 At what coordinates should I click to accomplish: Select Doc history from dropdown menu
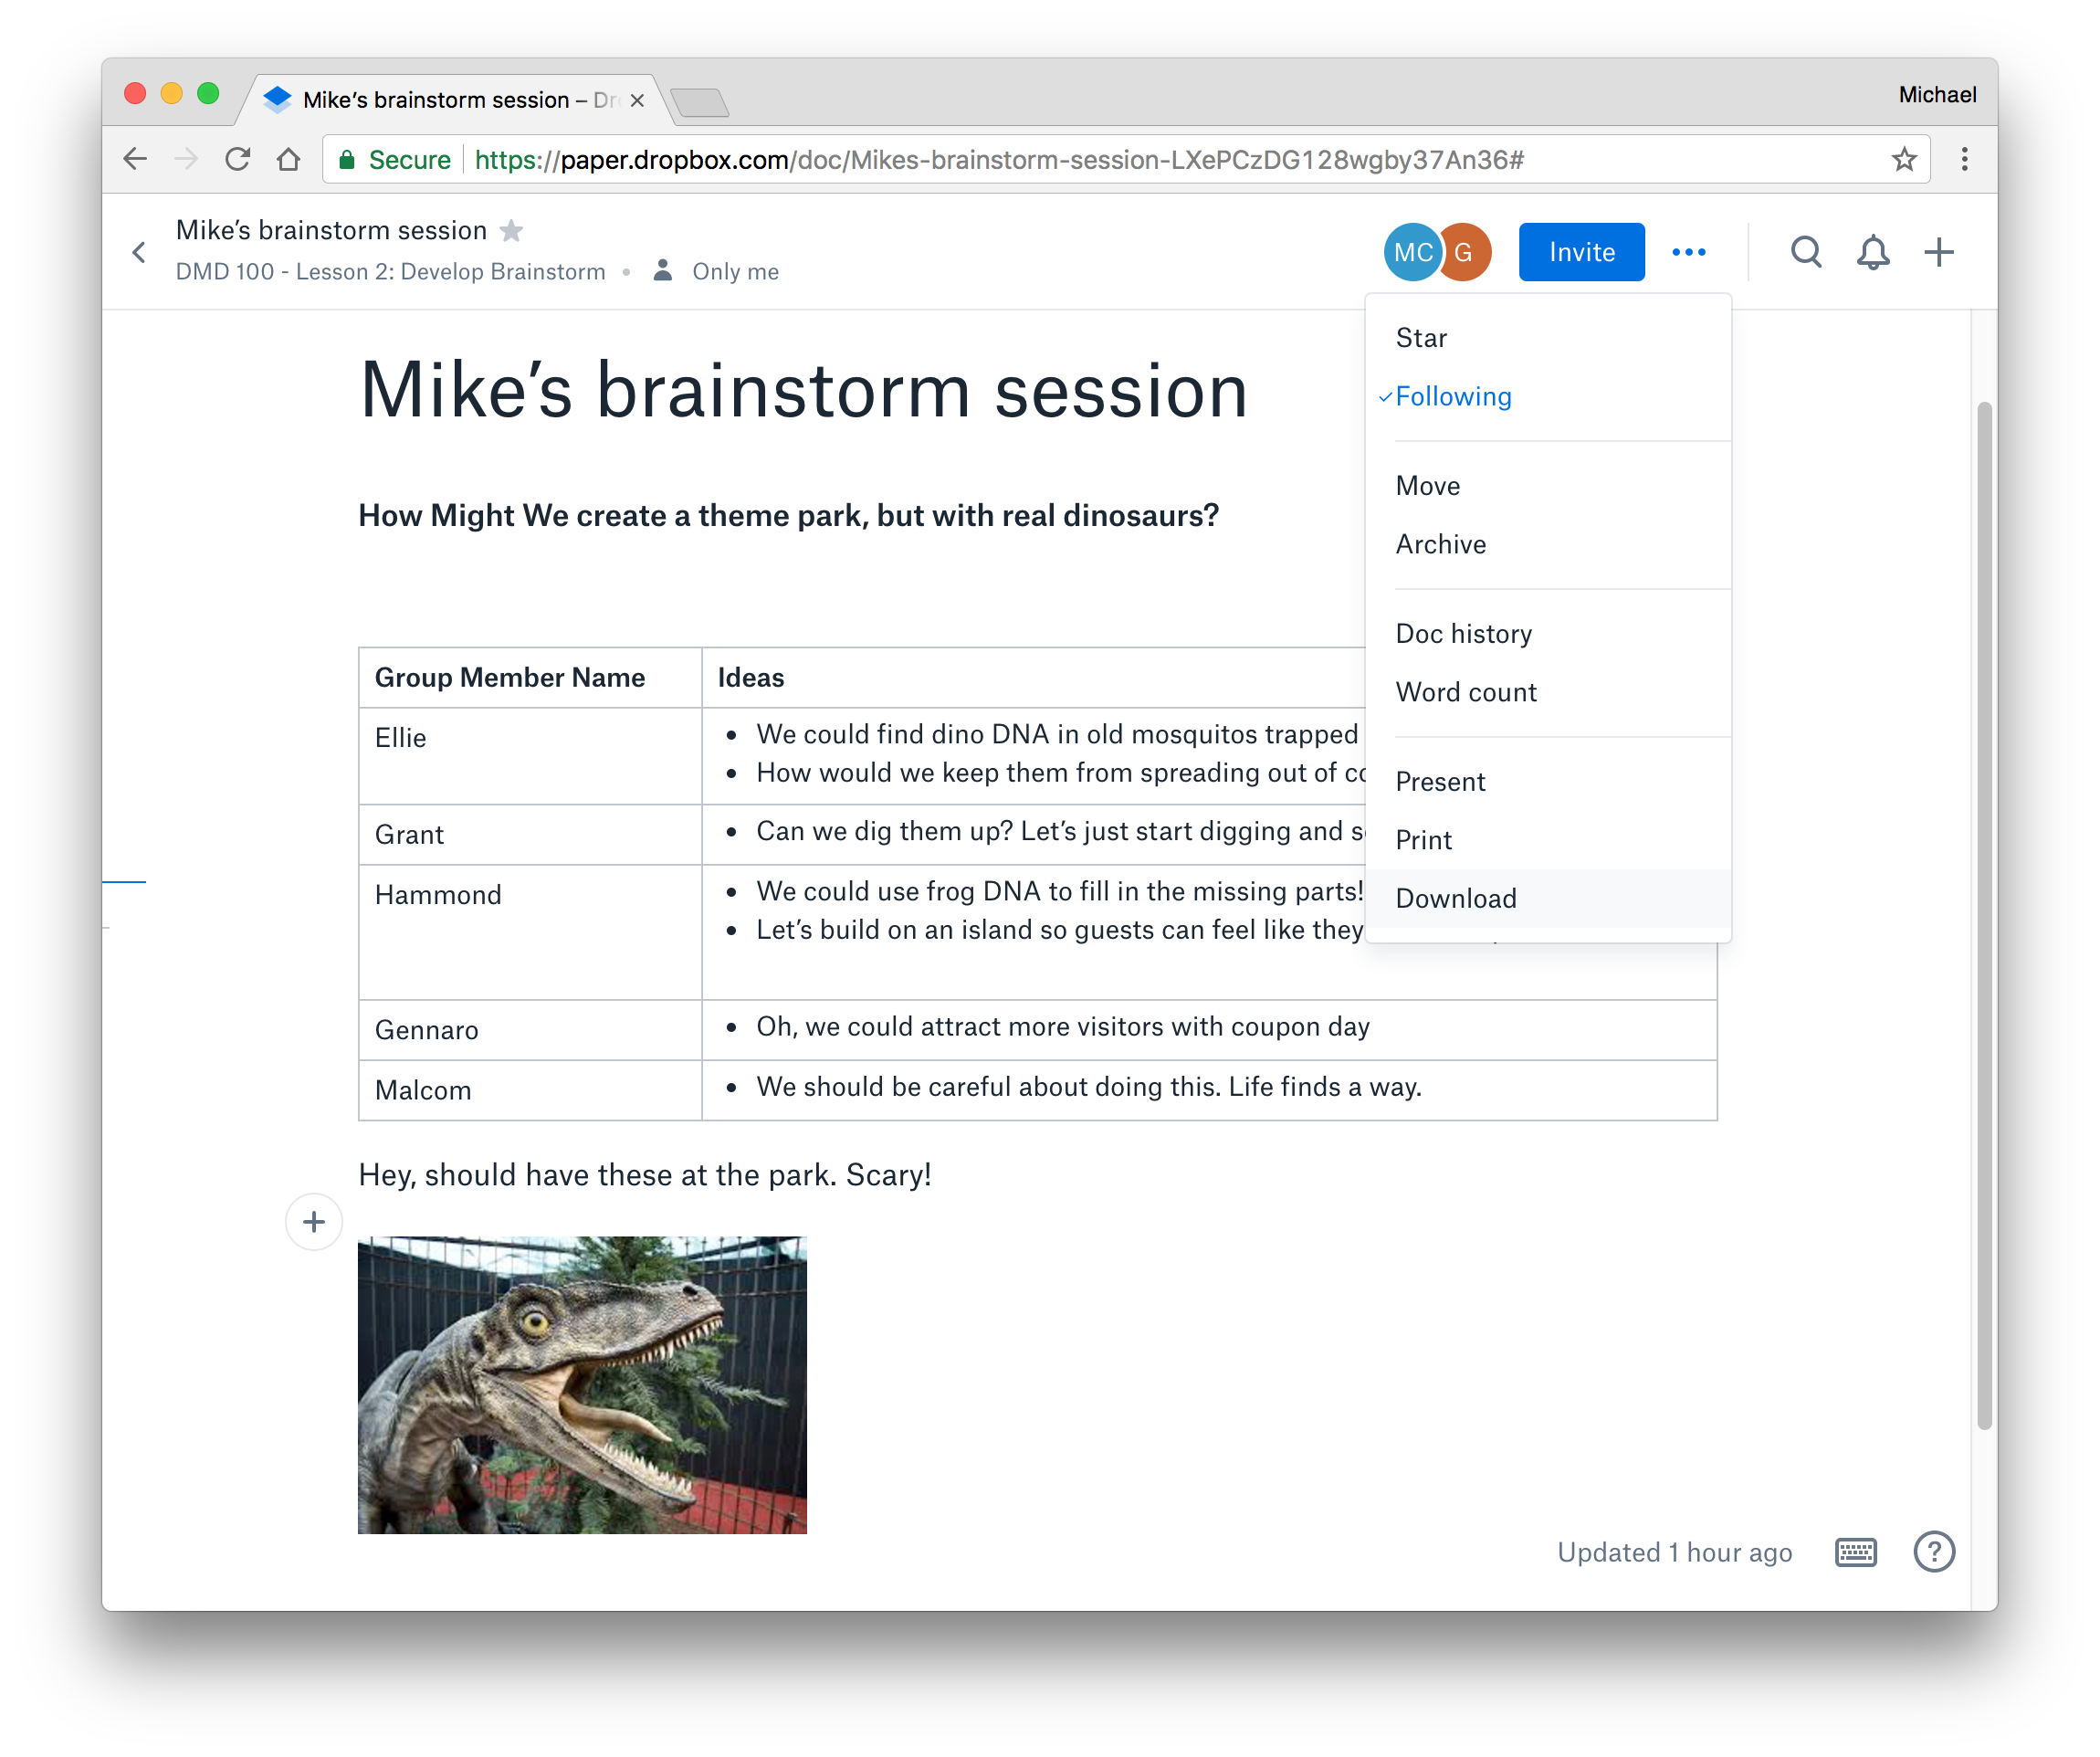coord(1462,634)
